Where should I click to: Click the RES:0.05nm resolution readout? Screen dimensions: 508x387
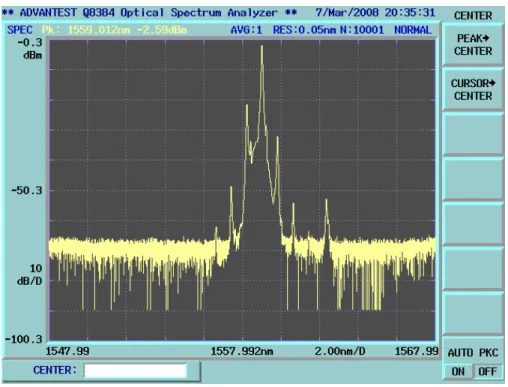[x=304, y=30]
